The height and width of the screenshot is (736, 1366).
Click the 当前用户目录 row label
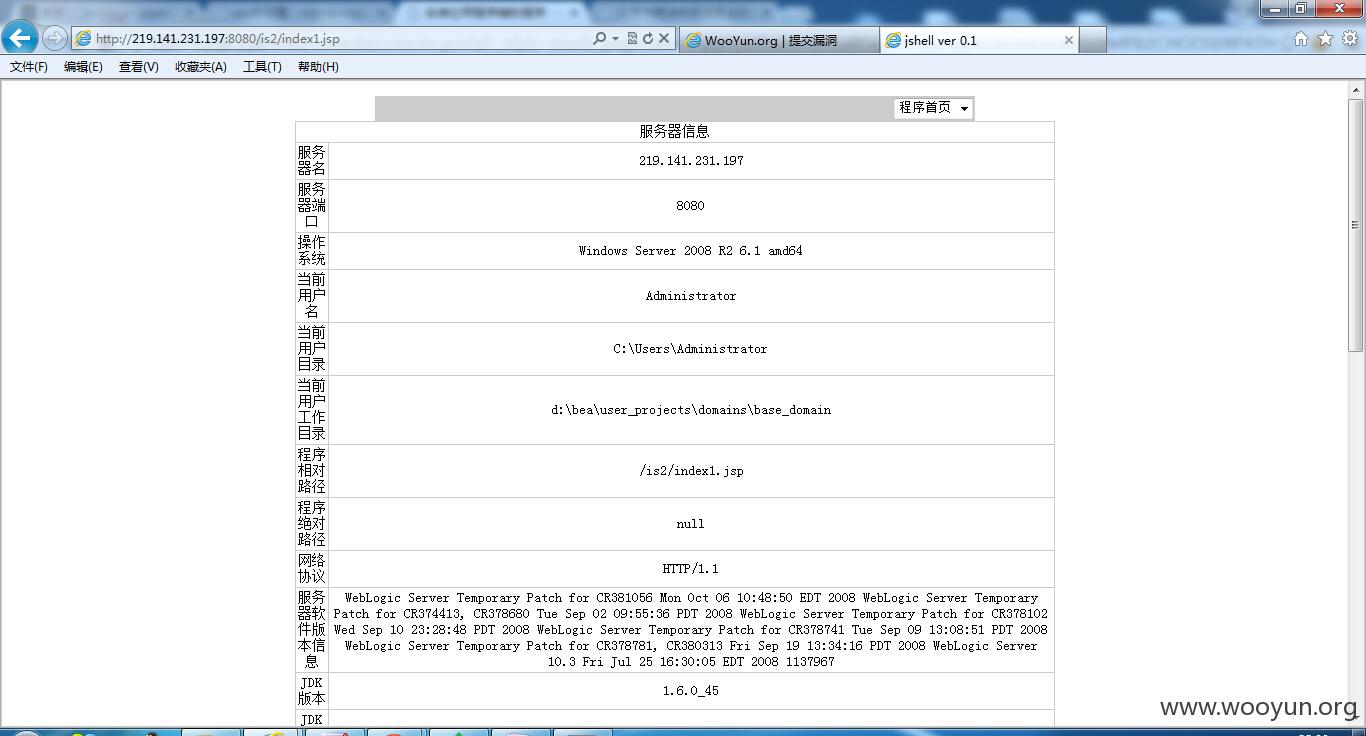pyautogui.click(x=312, y=349)
